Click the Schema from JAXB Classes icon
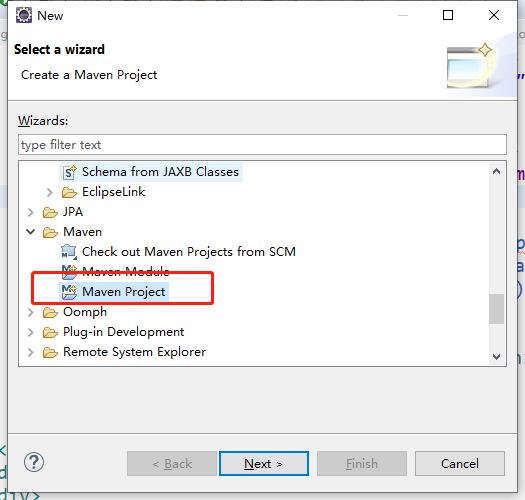 click(70, 172)
